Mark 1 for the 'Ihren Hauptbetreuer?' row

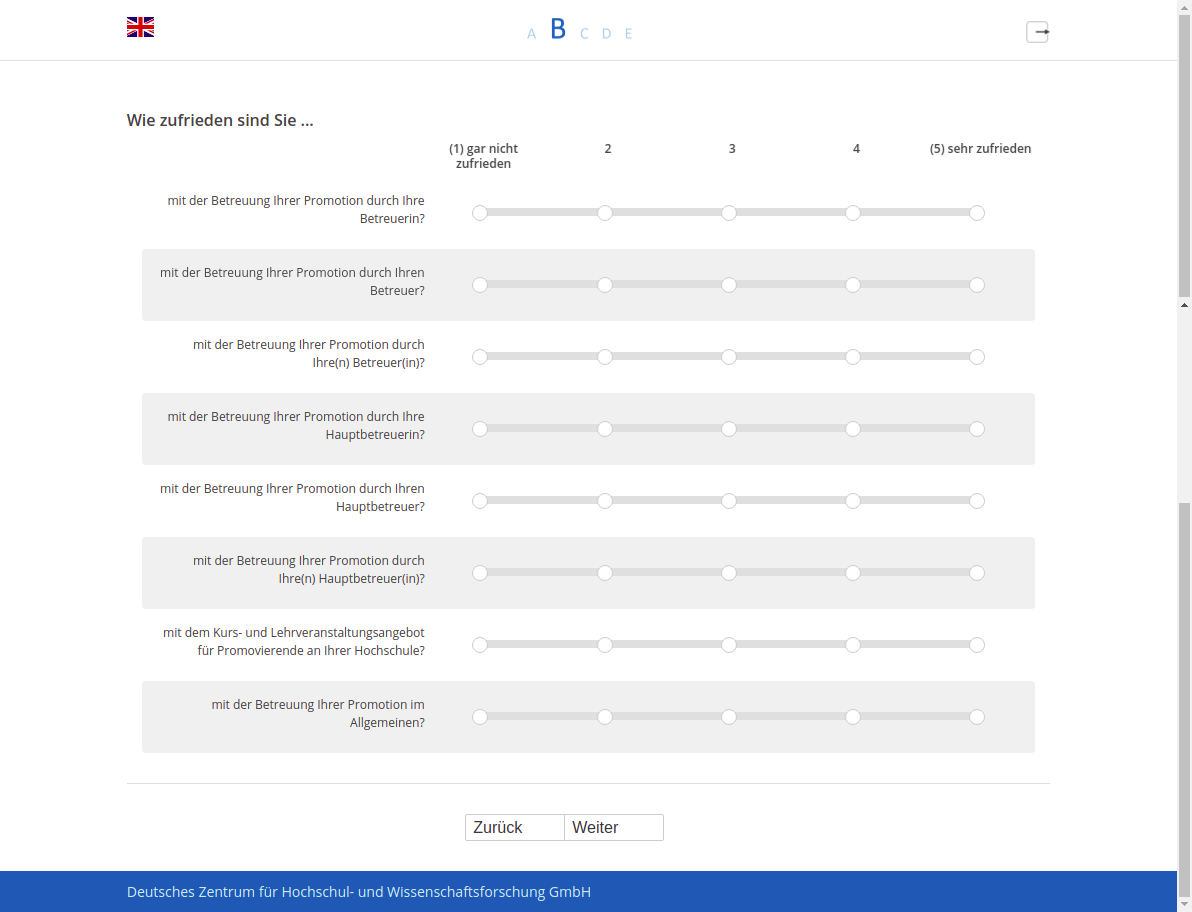point(480,501)
